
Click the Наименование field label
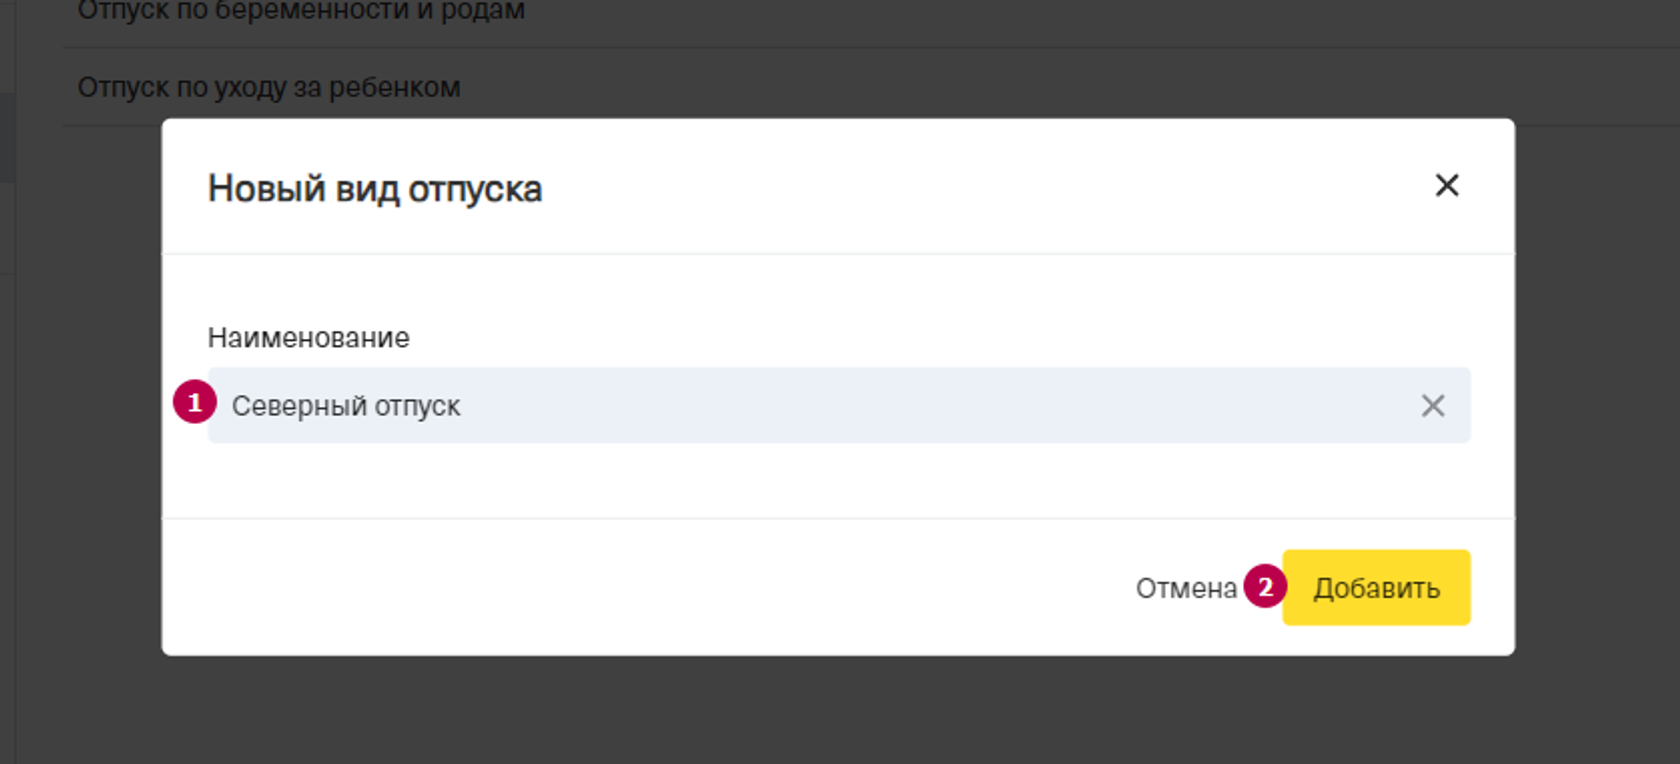point(308,338)
